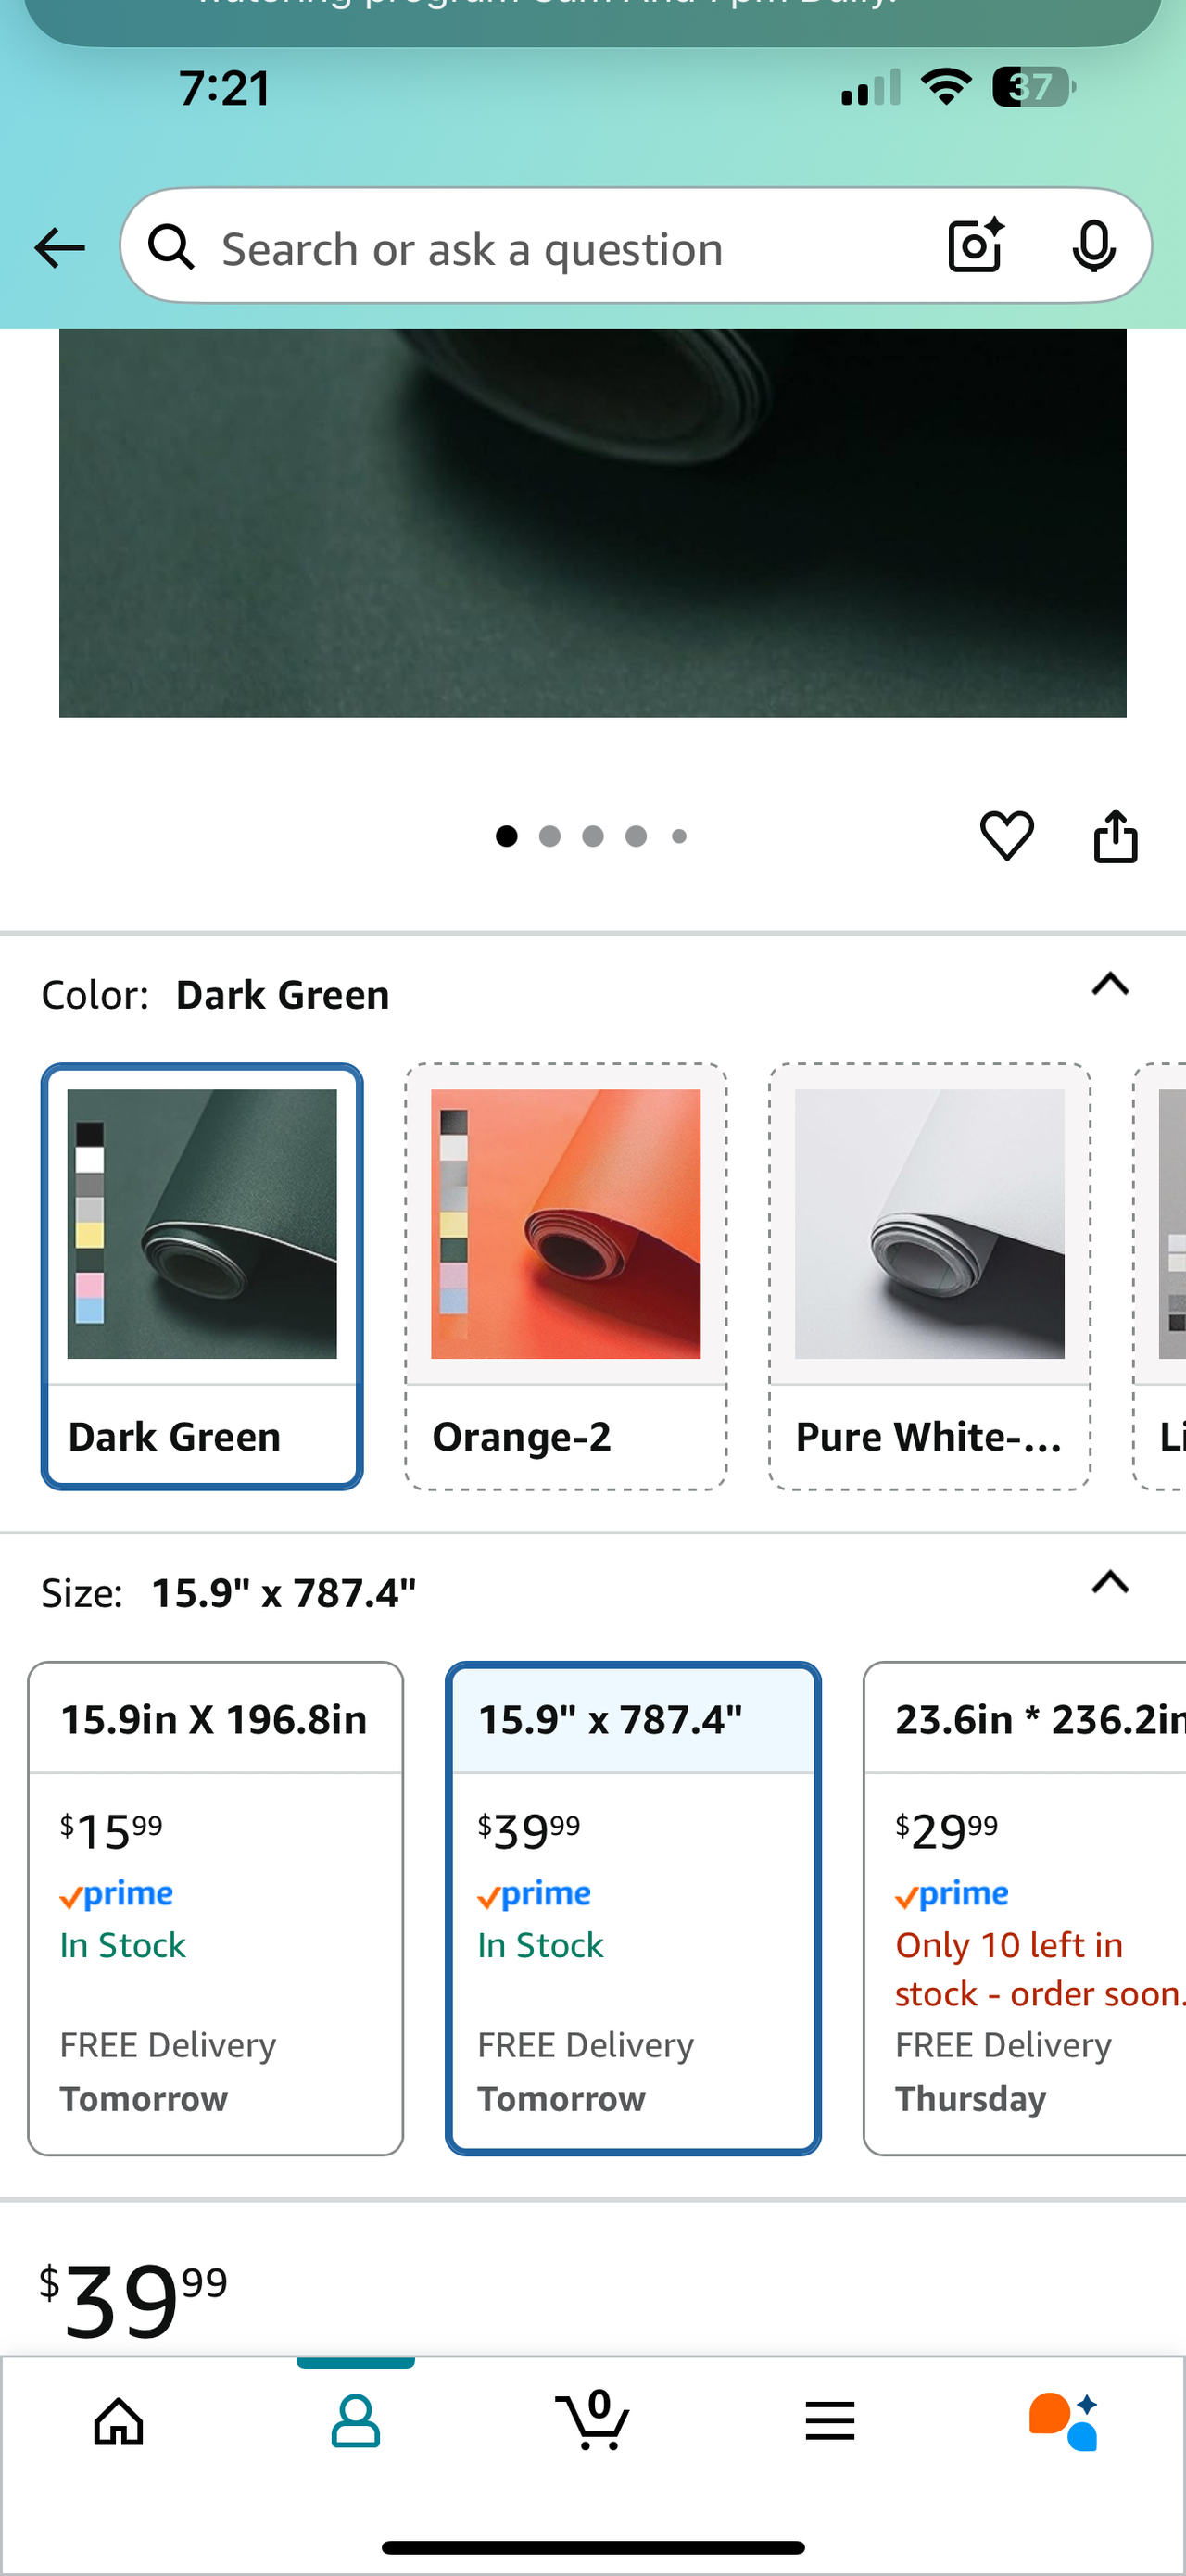Image resolution: width=1186 pixels, height=2576 pixels.
Task: Open camera lens visual search
Action: coord(975,245)
